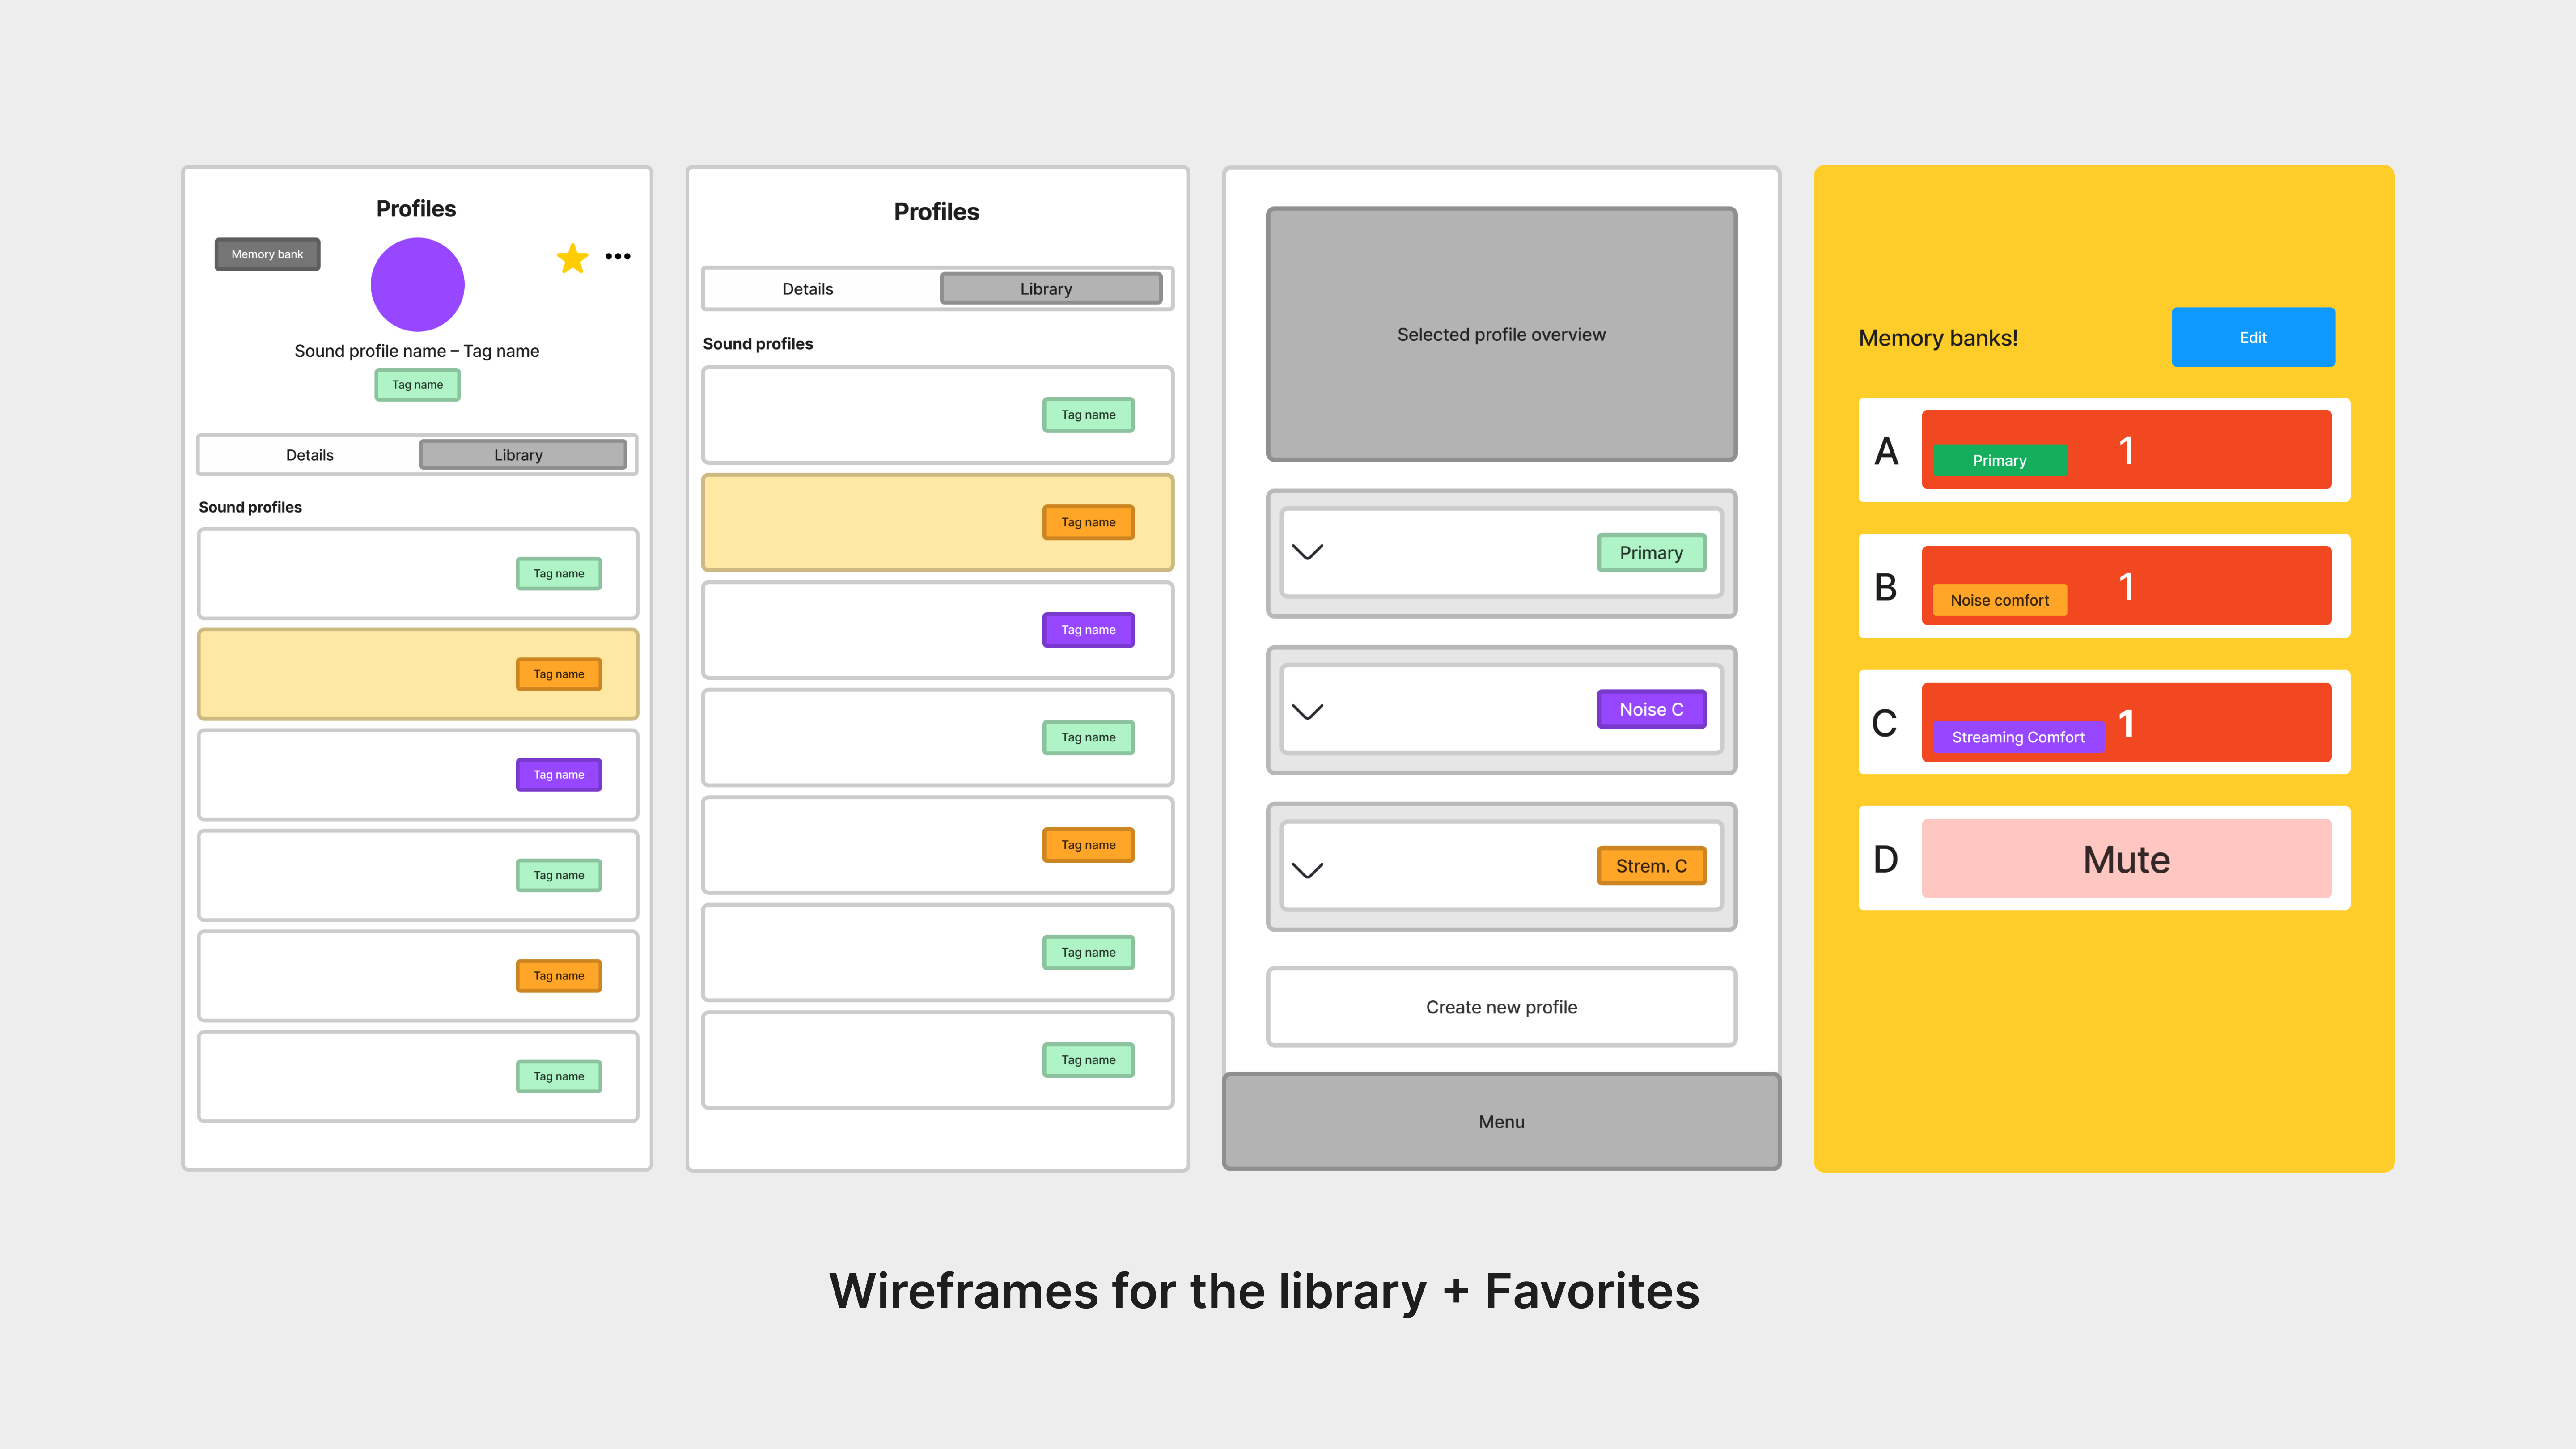The image size is (2576, 1449).
Task: Select memory bank B red slot
Action: [x=2127, y=585]
